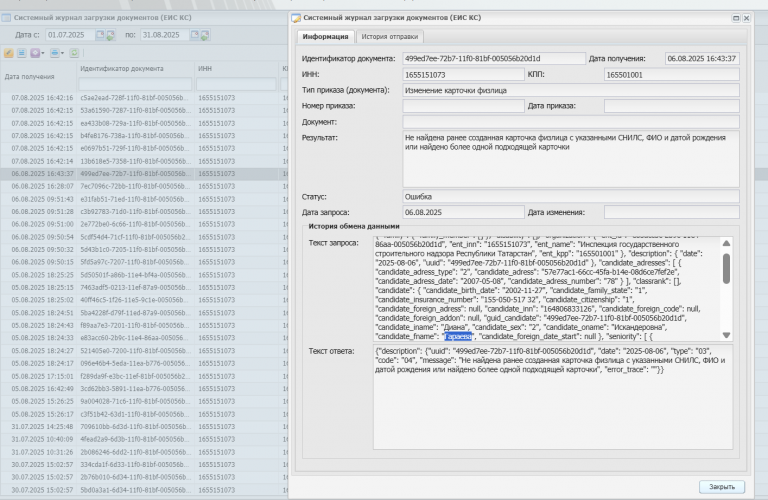Click the empty 'Дата изменения' field
Screen dimensions: 768x500
[x=672, y=212]
